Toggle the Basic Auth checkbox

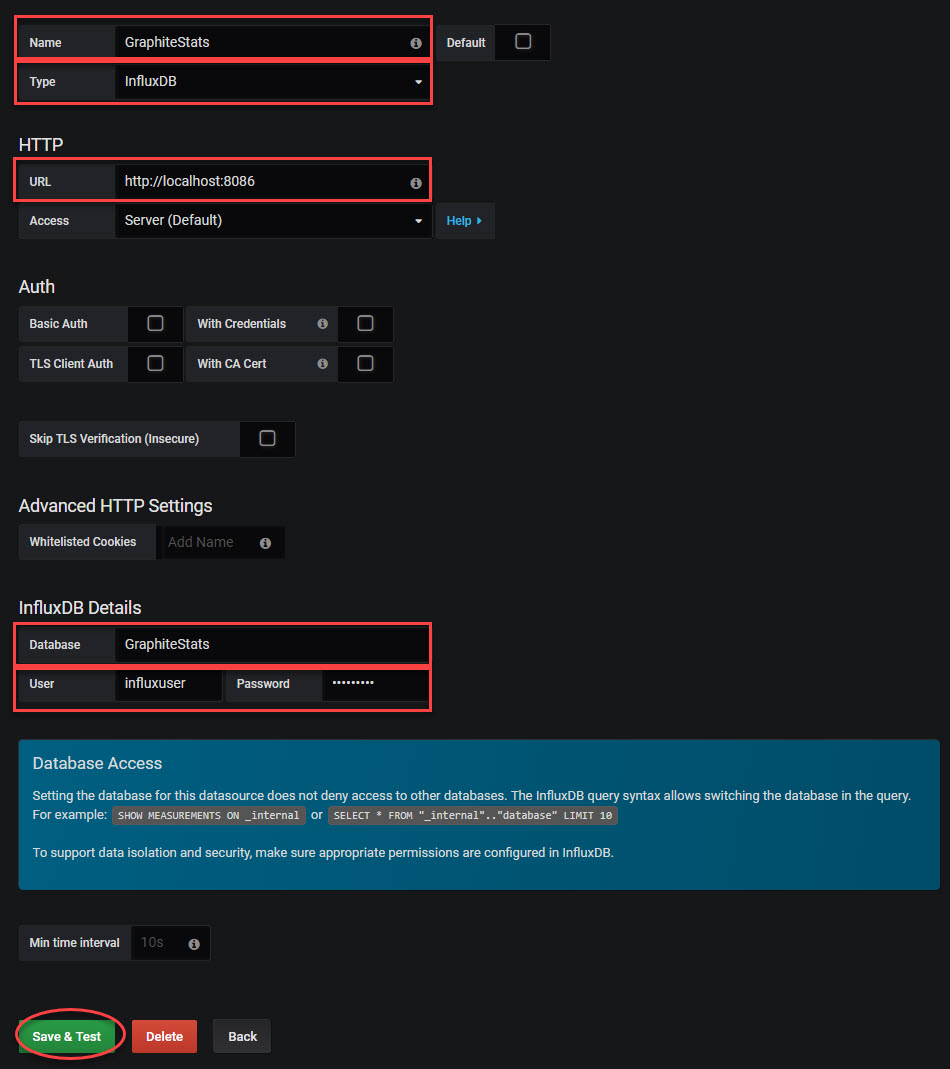pyautogui.click(x=155, y=323)
